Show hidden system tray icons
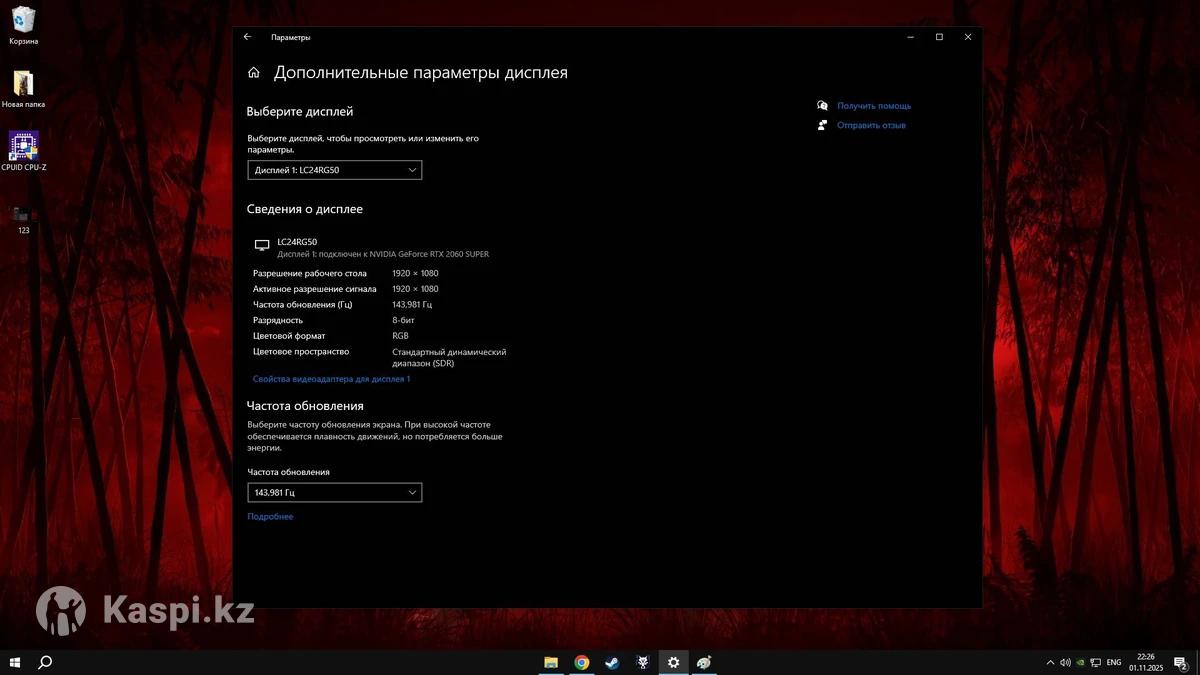 (x=1050, y=662)
